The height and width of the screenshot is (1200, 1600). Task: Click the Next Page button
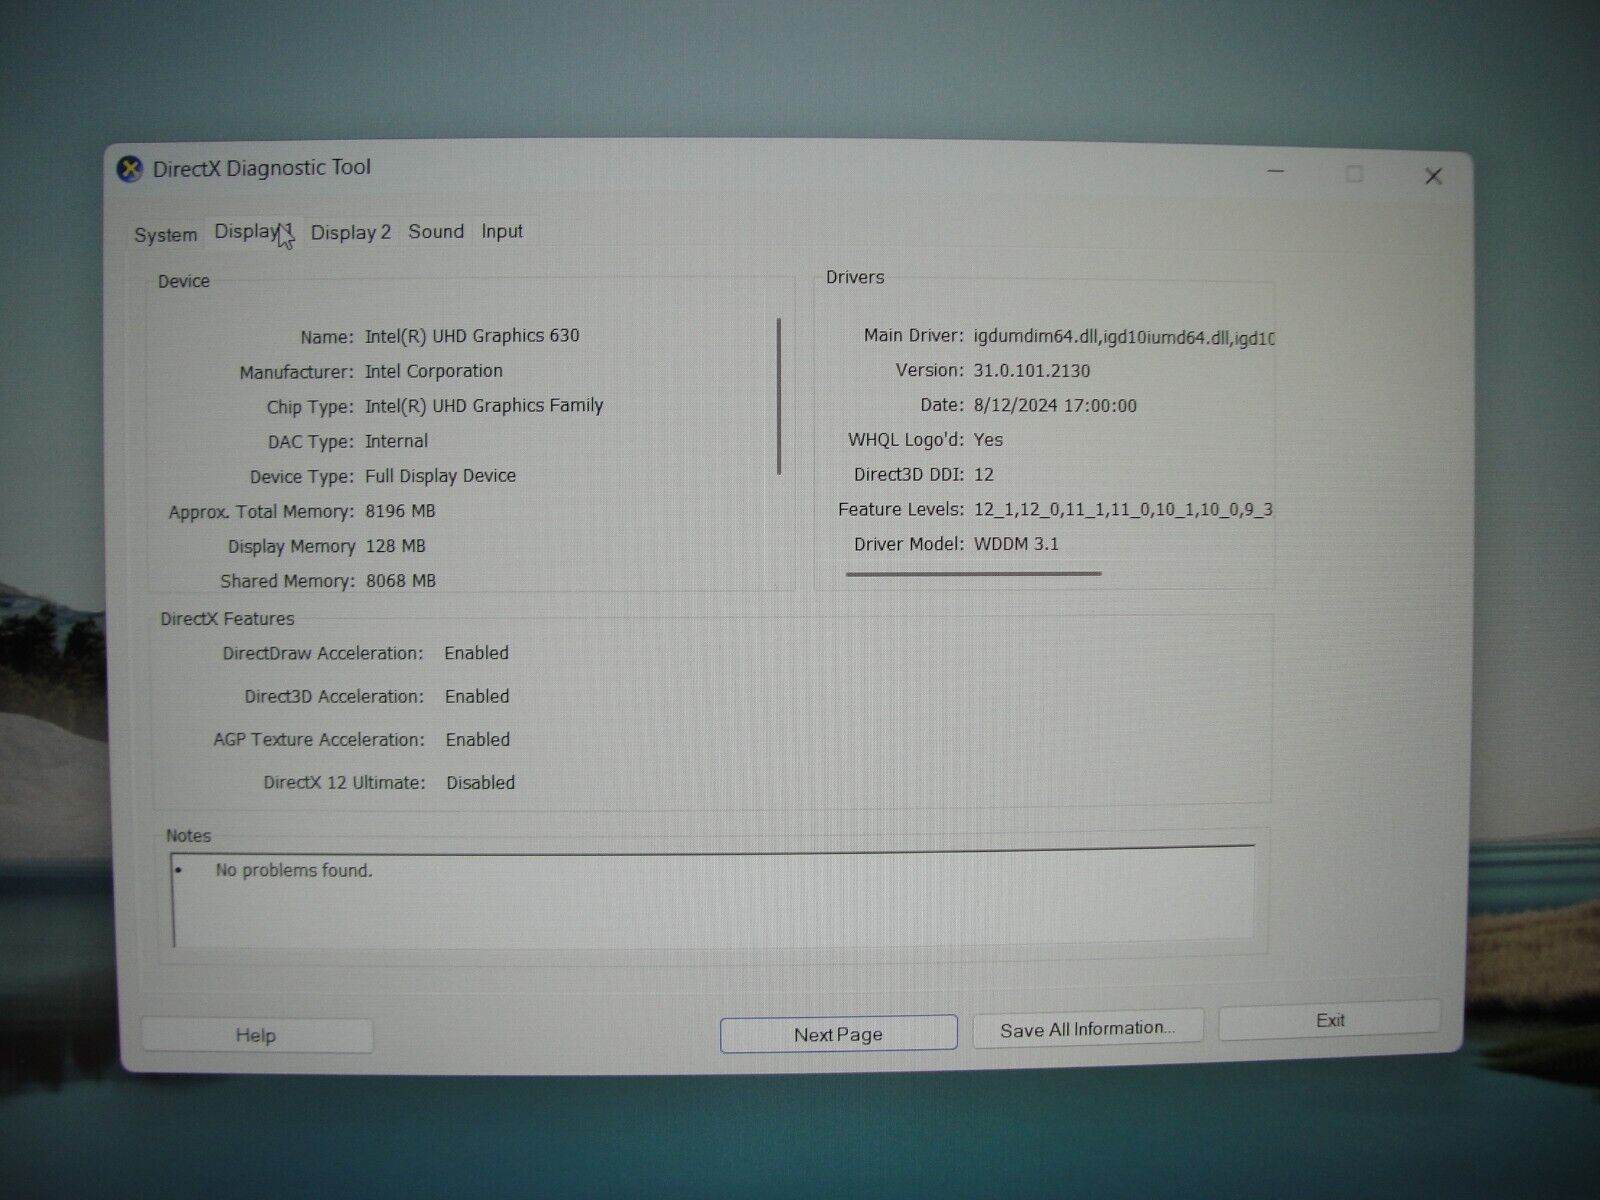(x=838, y=1033)
